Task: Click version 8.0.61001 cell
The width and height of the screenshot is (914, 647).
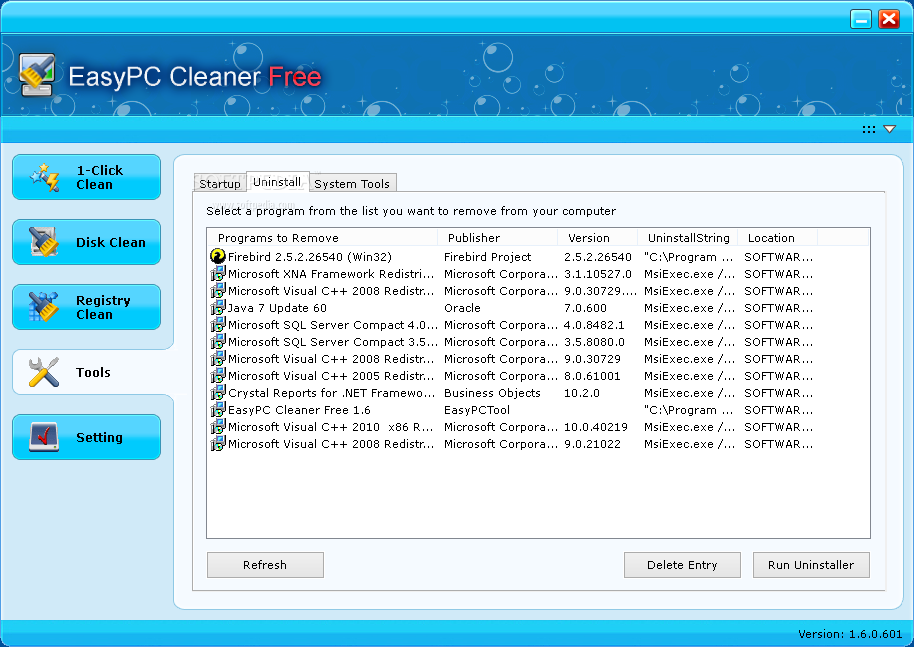Action: (592, 376)
